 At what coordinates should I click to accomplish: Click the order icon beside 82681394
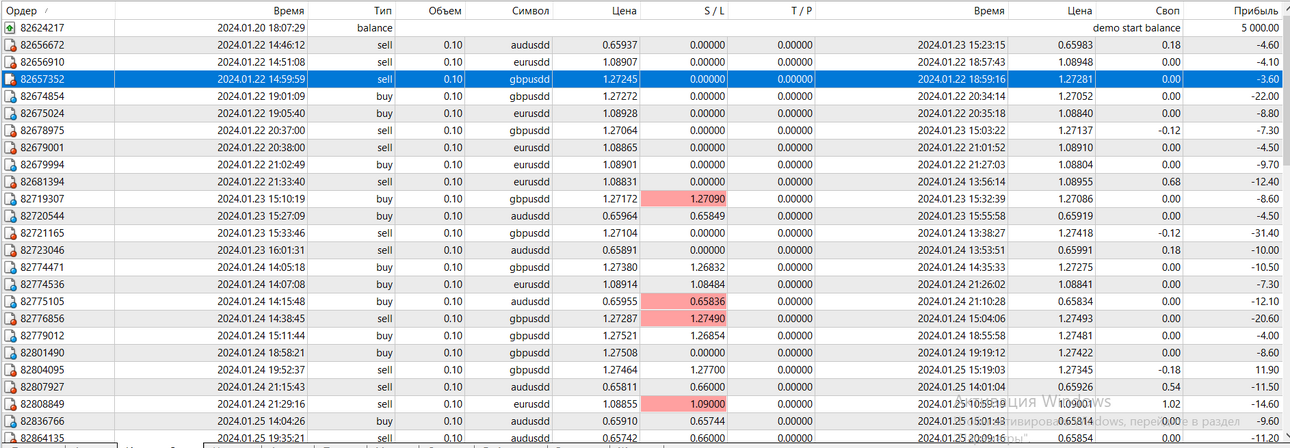click(x=10, y=181)
